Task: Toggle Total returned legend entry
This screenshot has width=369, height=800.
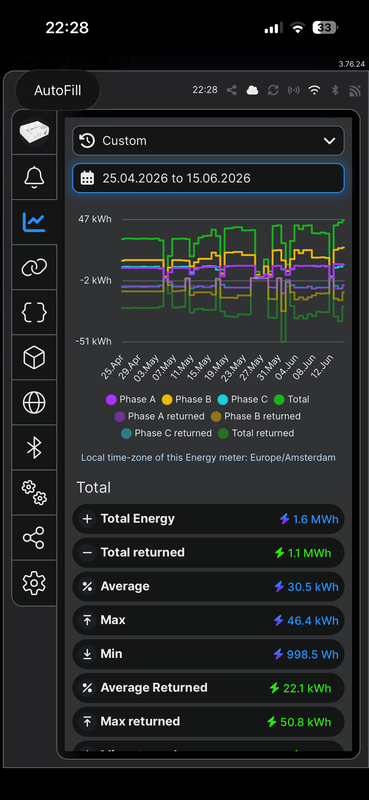Action: pyautogui.click(x=256, y=433)
